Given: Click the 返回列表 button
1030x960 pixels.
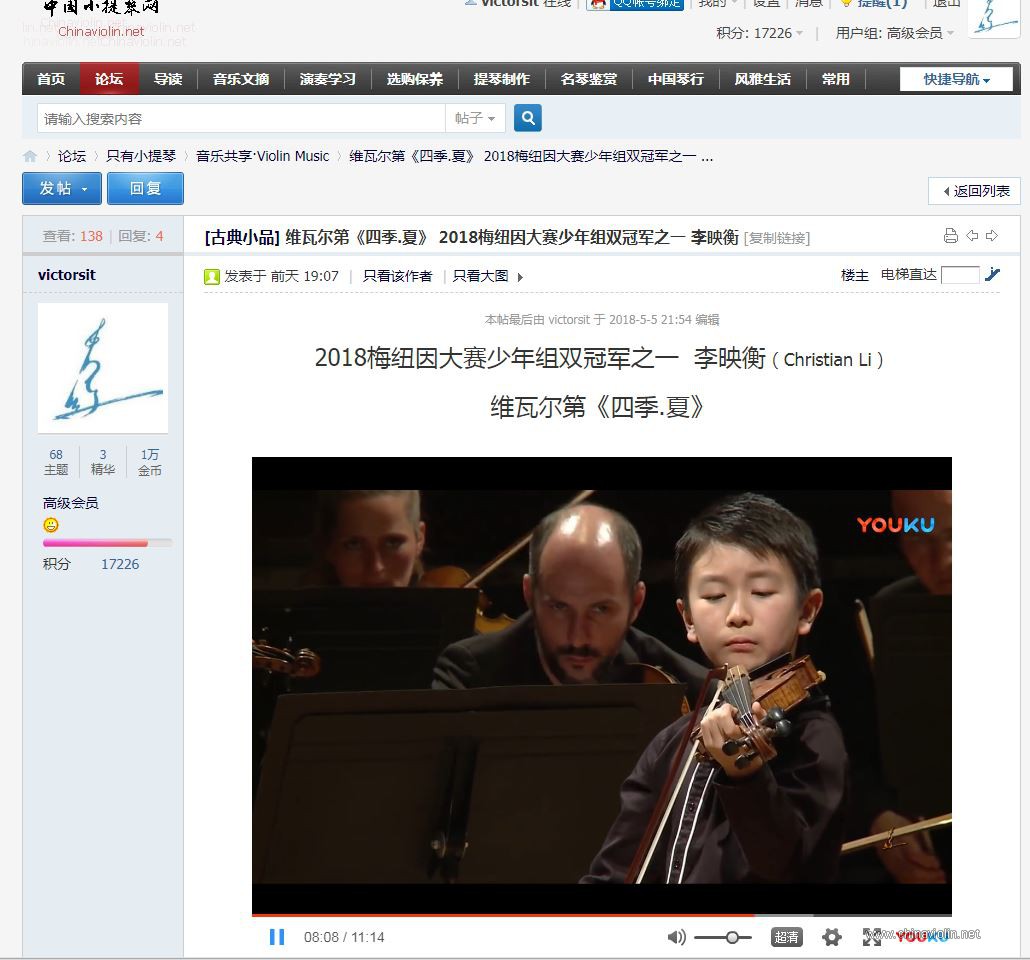Looking at the screenshot, I should 974,191.
